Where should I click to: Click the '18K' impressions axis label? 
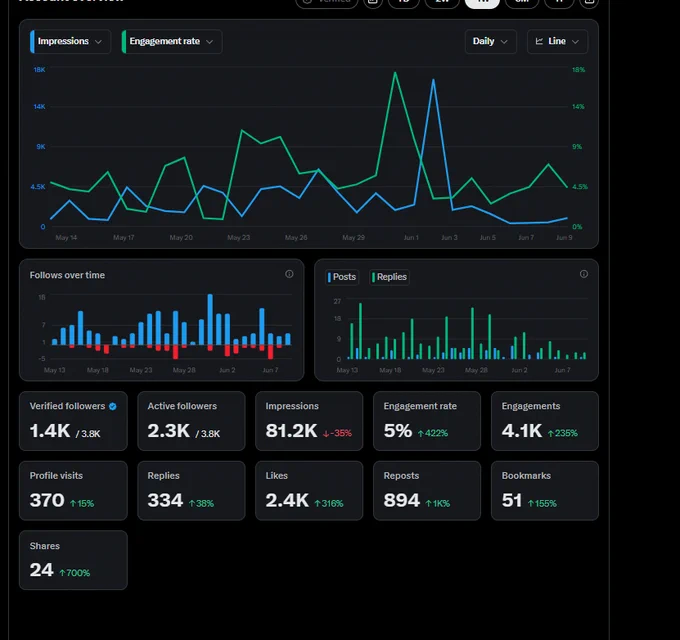click(39, 70)
